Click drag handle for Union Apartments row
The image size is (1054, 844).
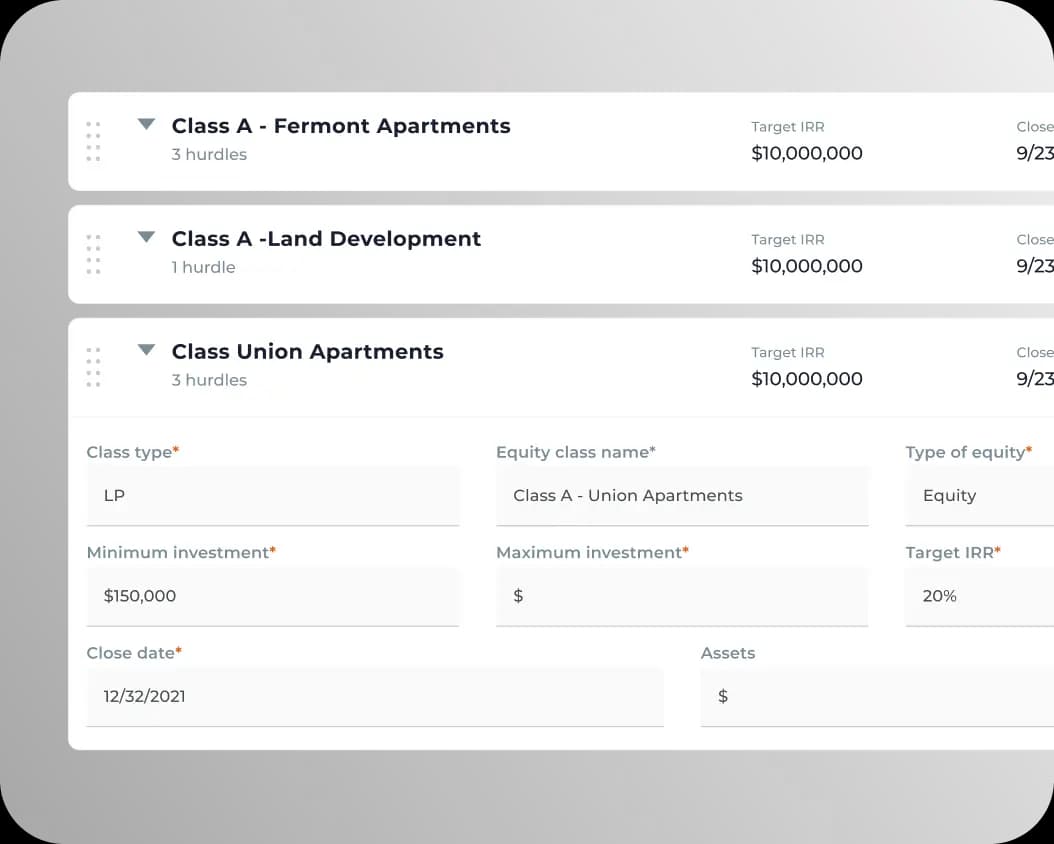coord(93,367)
